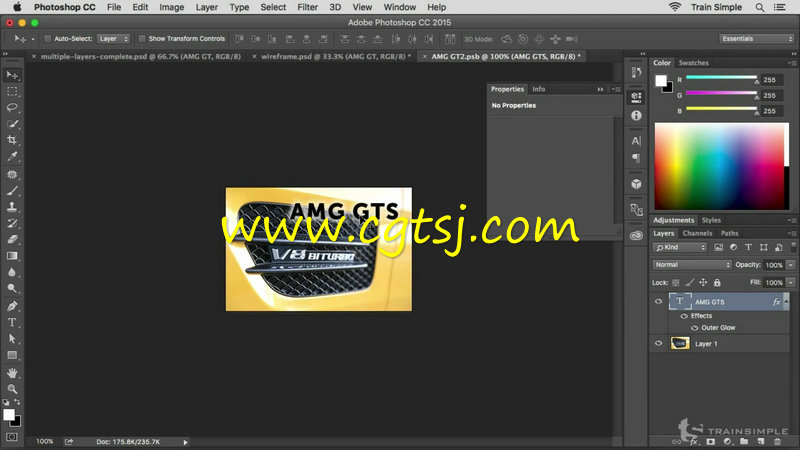Select the History Brush tool
Viewport: 800px width, 450px height.
[12, 223]
